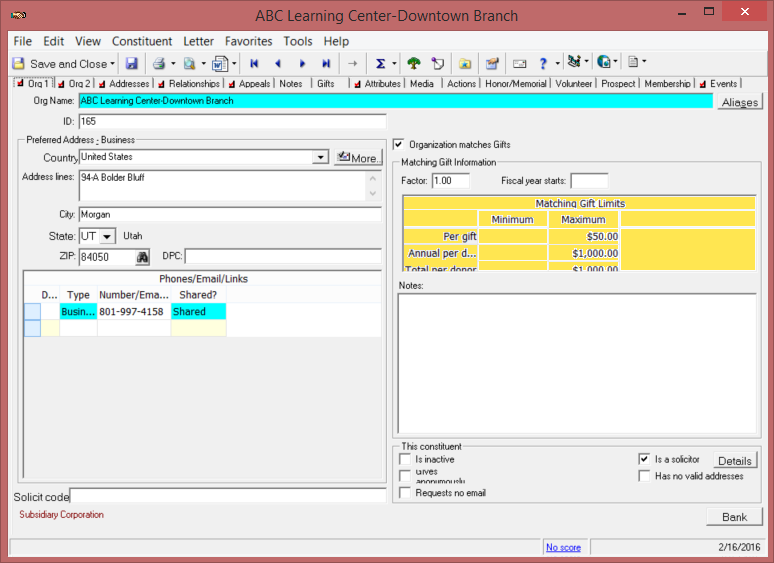
Task: Switch to the Relationships tab
Action: [x=189, y=83]
